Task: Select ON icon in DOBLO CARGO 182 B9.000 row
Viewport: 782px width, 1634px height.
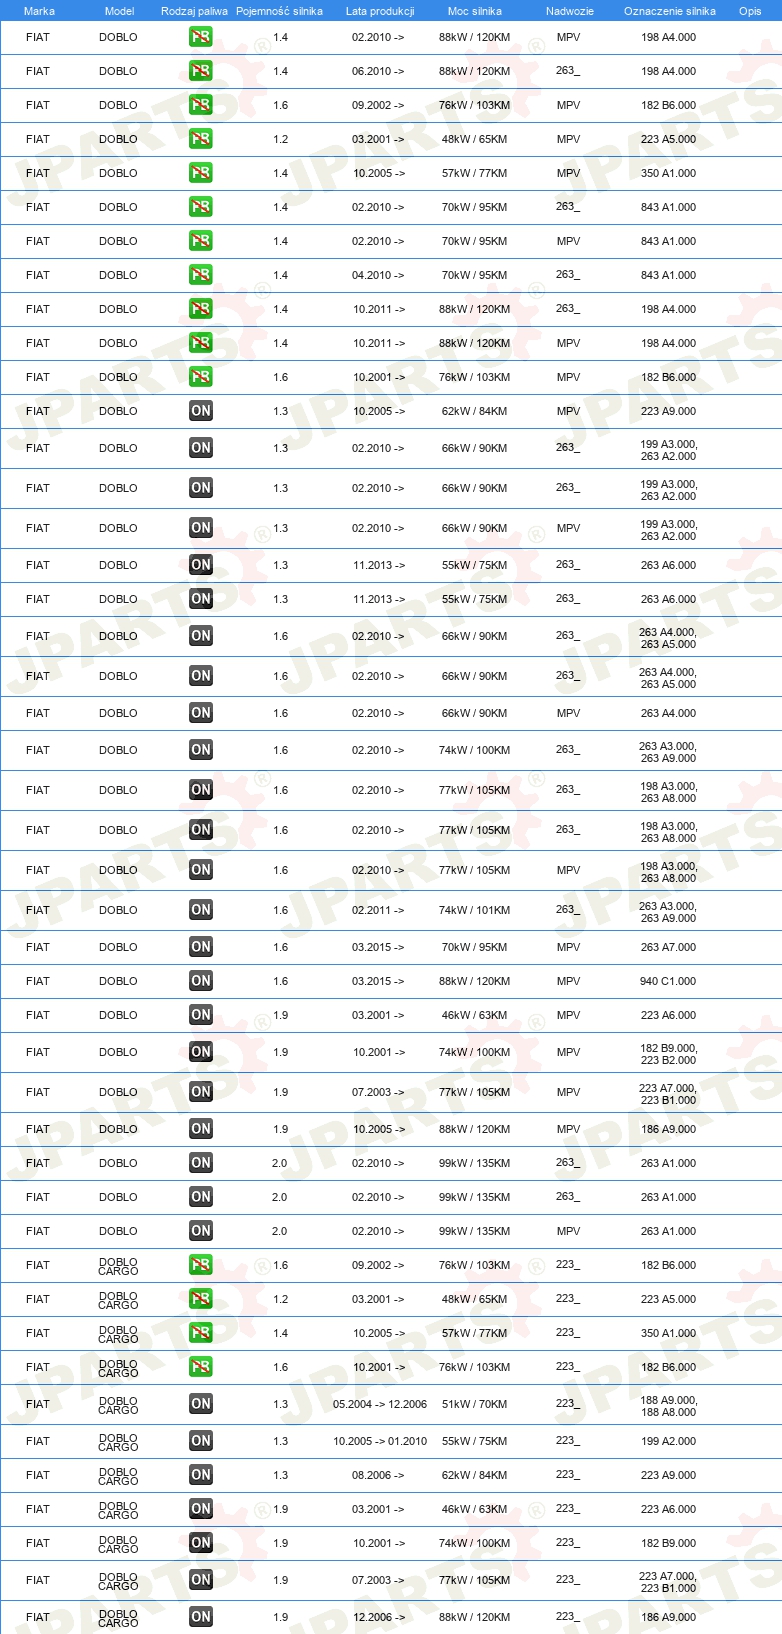Action: tap(201, 1543)
